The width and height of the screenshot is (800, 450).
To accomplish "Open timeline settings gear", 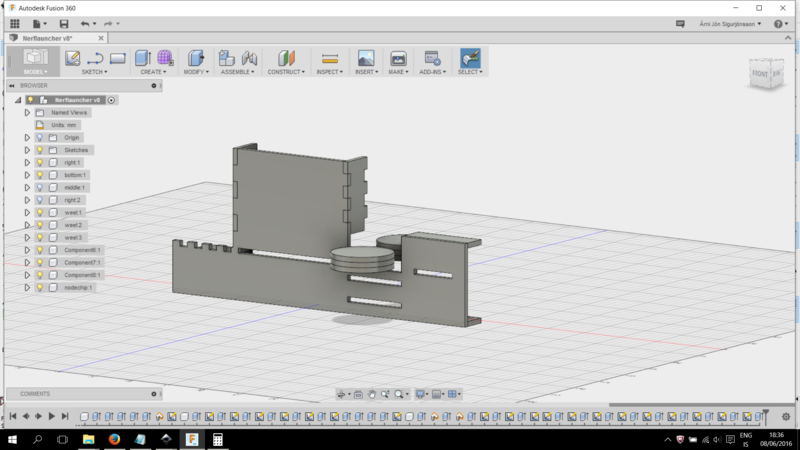I will [786, 417].
